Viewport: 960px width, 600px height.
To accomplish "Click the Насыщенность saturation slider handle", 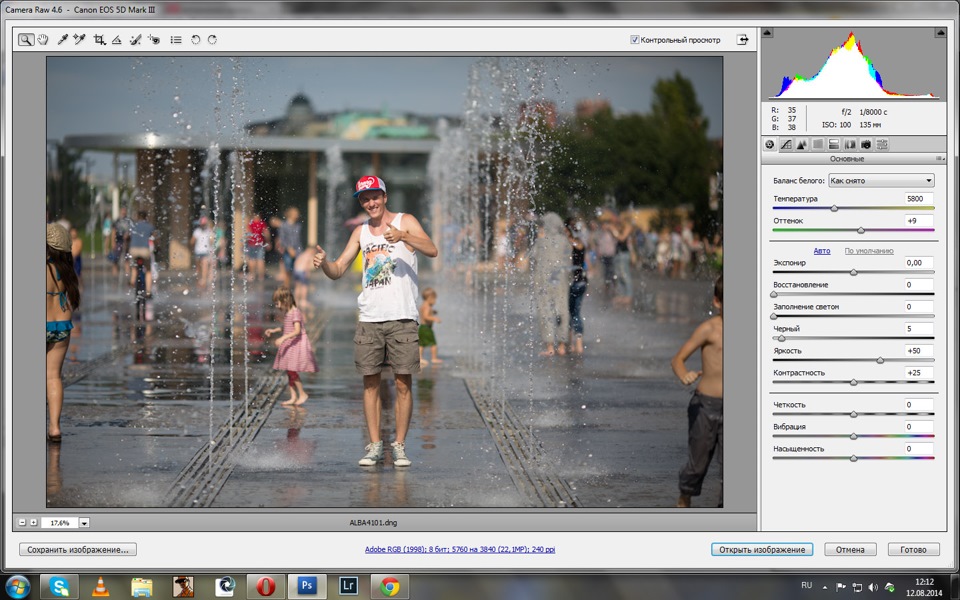I will click(853, 459).
